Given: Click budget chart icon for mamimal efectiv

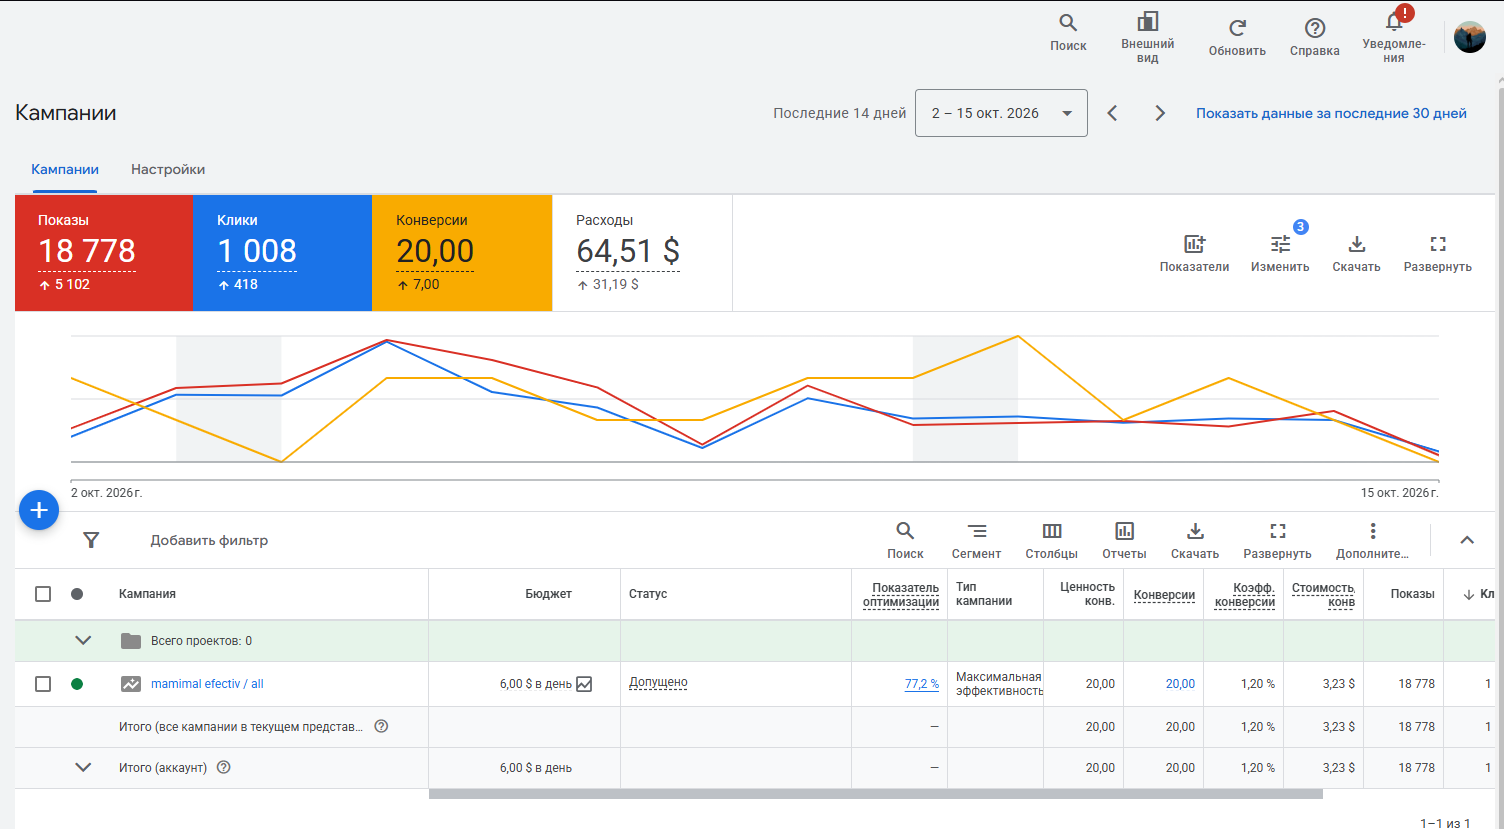Looking at the screenshot, I should [x=584, y=684].
